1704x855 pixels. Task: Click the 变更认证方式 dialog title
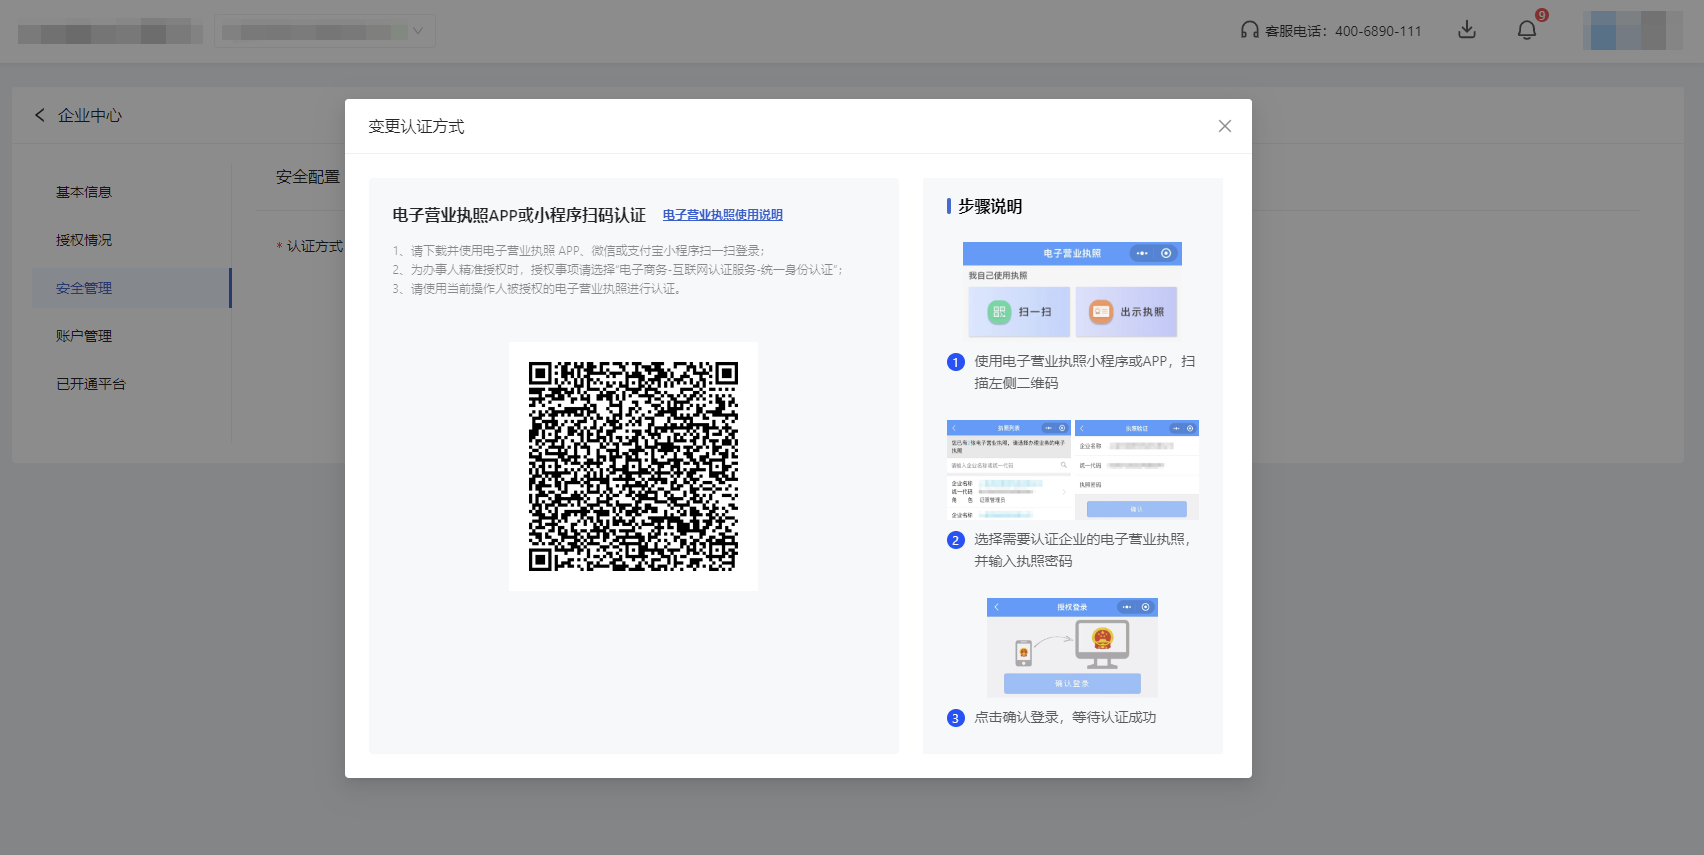click(416, 126)
